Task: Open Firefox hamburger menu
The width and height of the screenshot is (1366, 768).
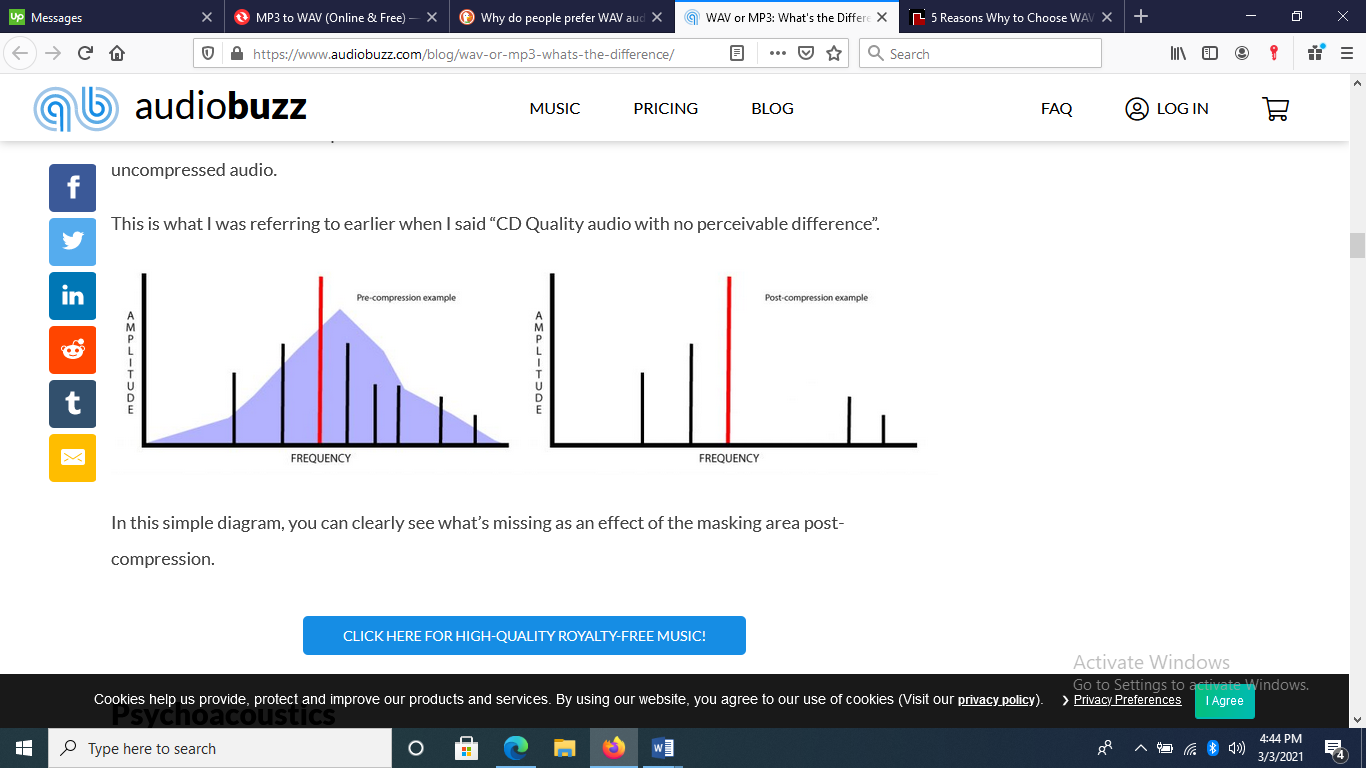Action: coord(1347,54)
